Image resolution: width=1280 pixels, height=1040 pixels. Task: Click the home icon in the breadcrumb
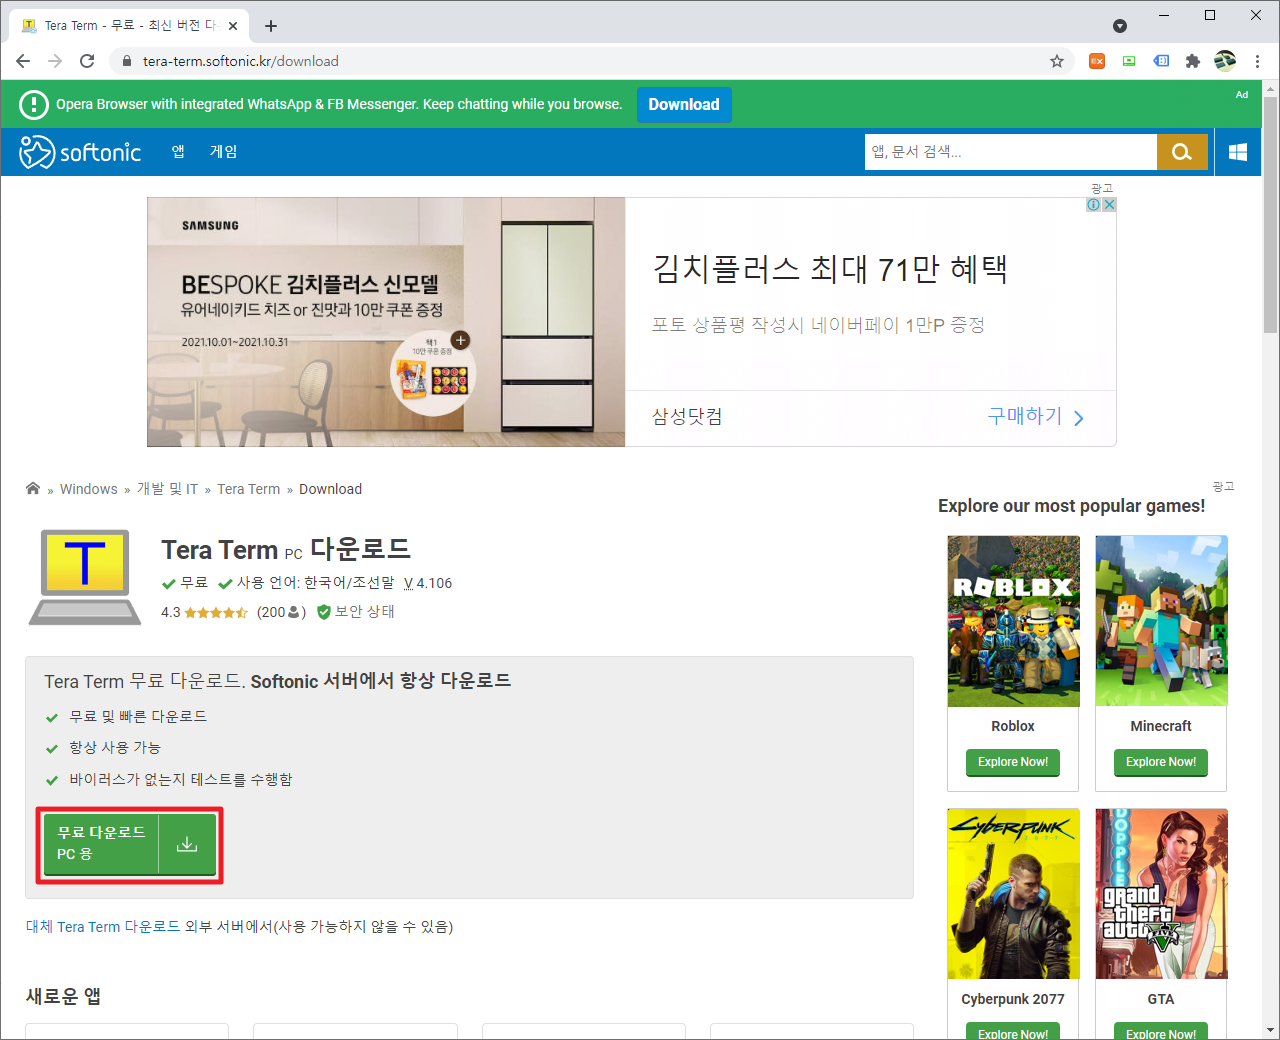pyautogui.click(x=33, y=488)
